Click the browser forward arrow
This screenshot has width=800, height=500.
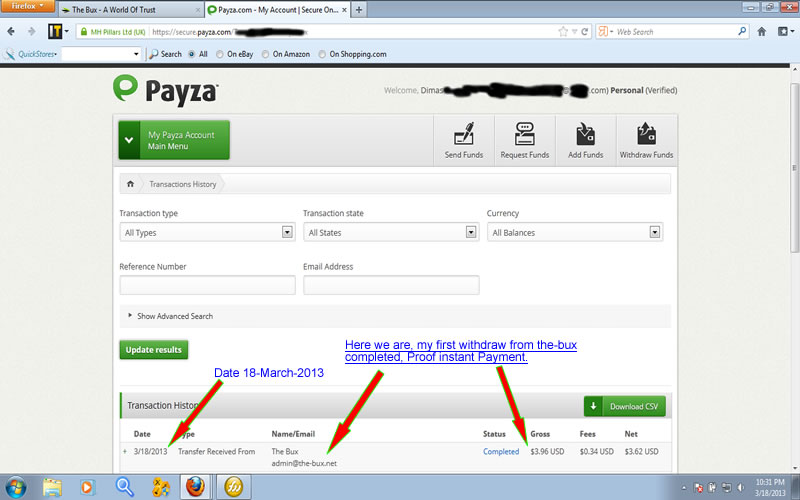point(32,32)
